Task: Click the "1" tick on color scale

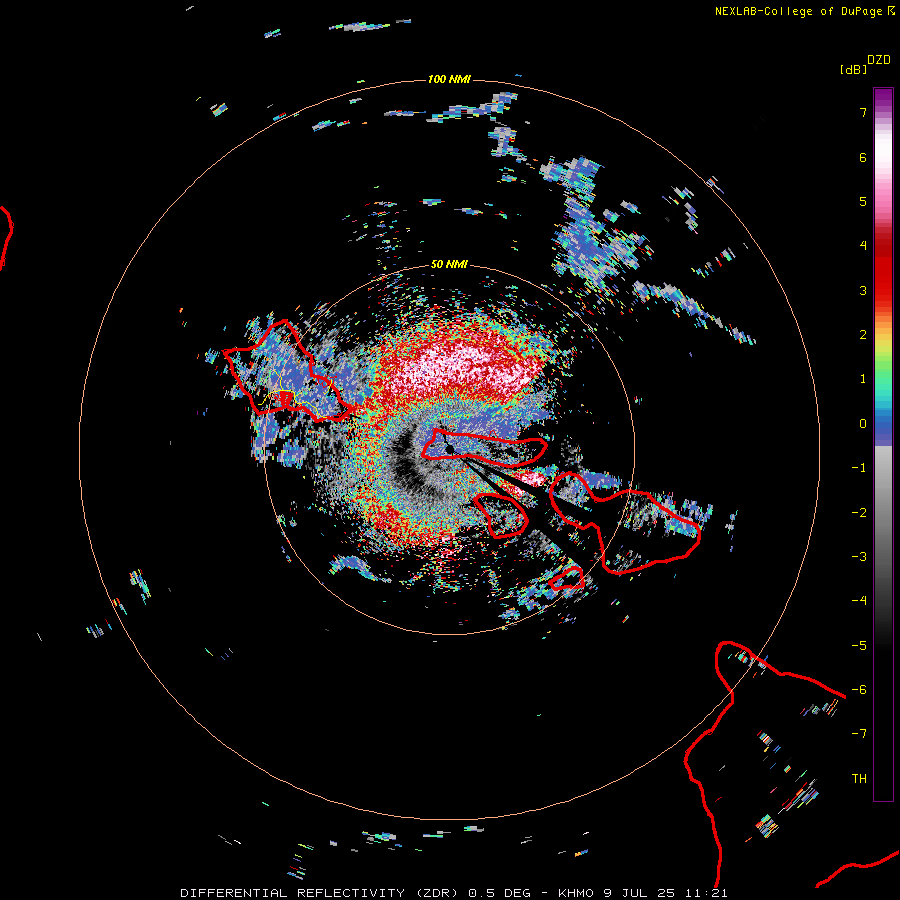Action: (x=863, y=379)
